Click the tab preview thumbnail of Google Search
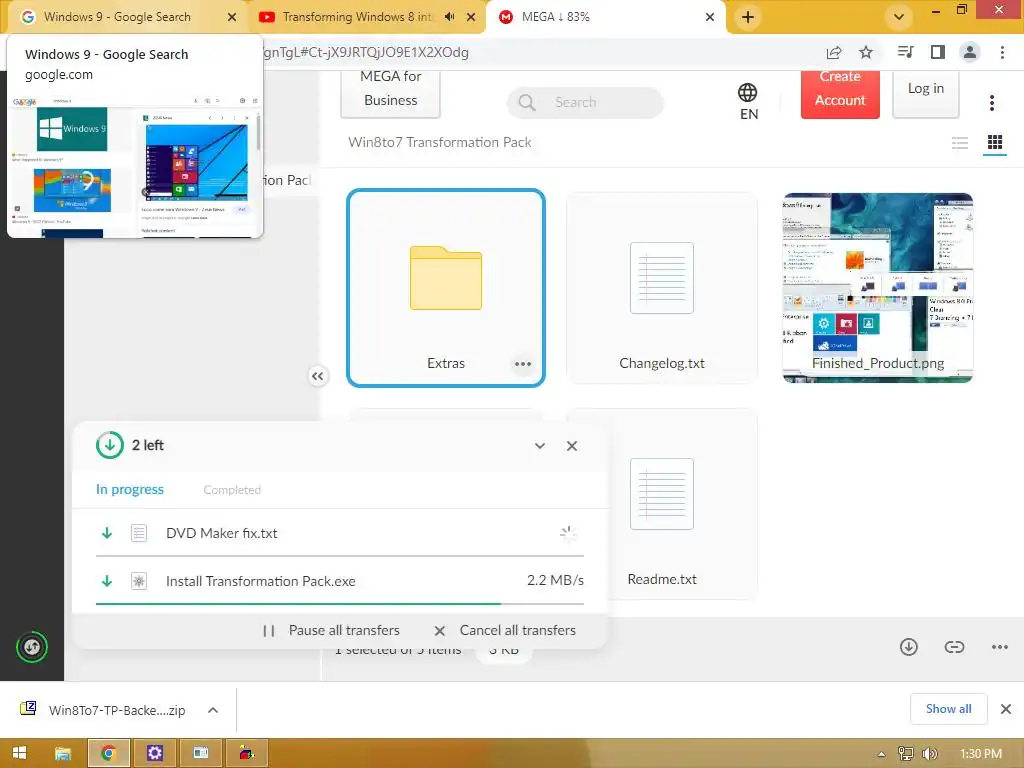Screen dimensions: 1024x768 tap(135, 166)
